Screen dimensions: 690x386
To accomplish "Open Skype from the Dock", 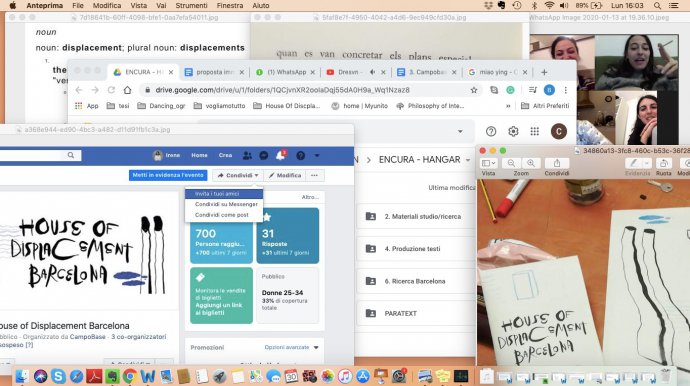I will click(58, 376).
